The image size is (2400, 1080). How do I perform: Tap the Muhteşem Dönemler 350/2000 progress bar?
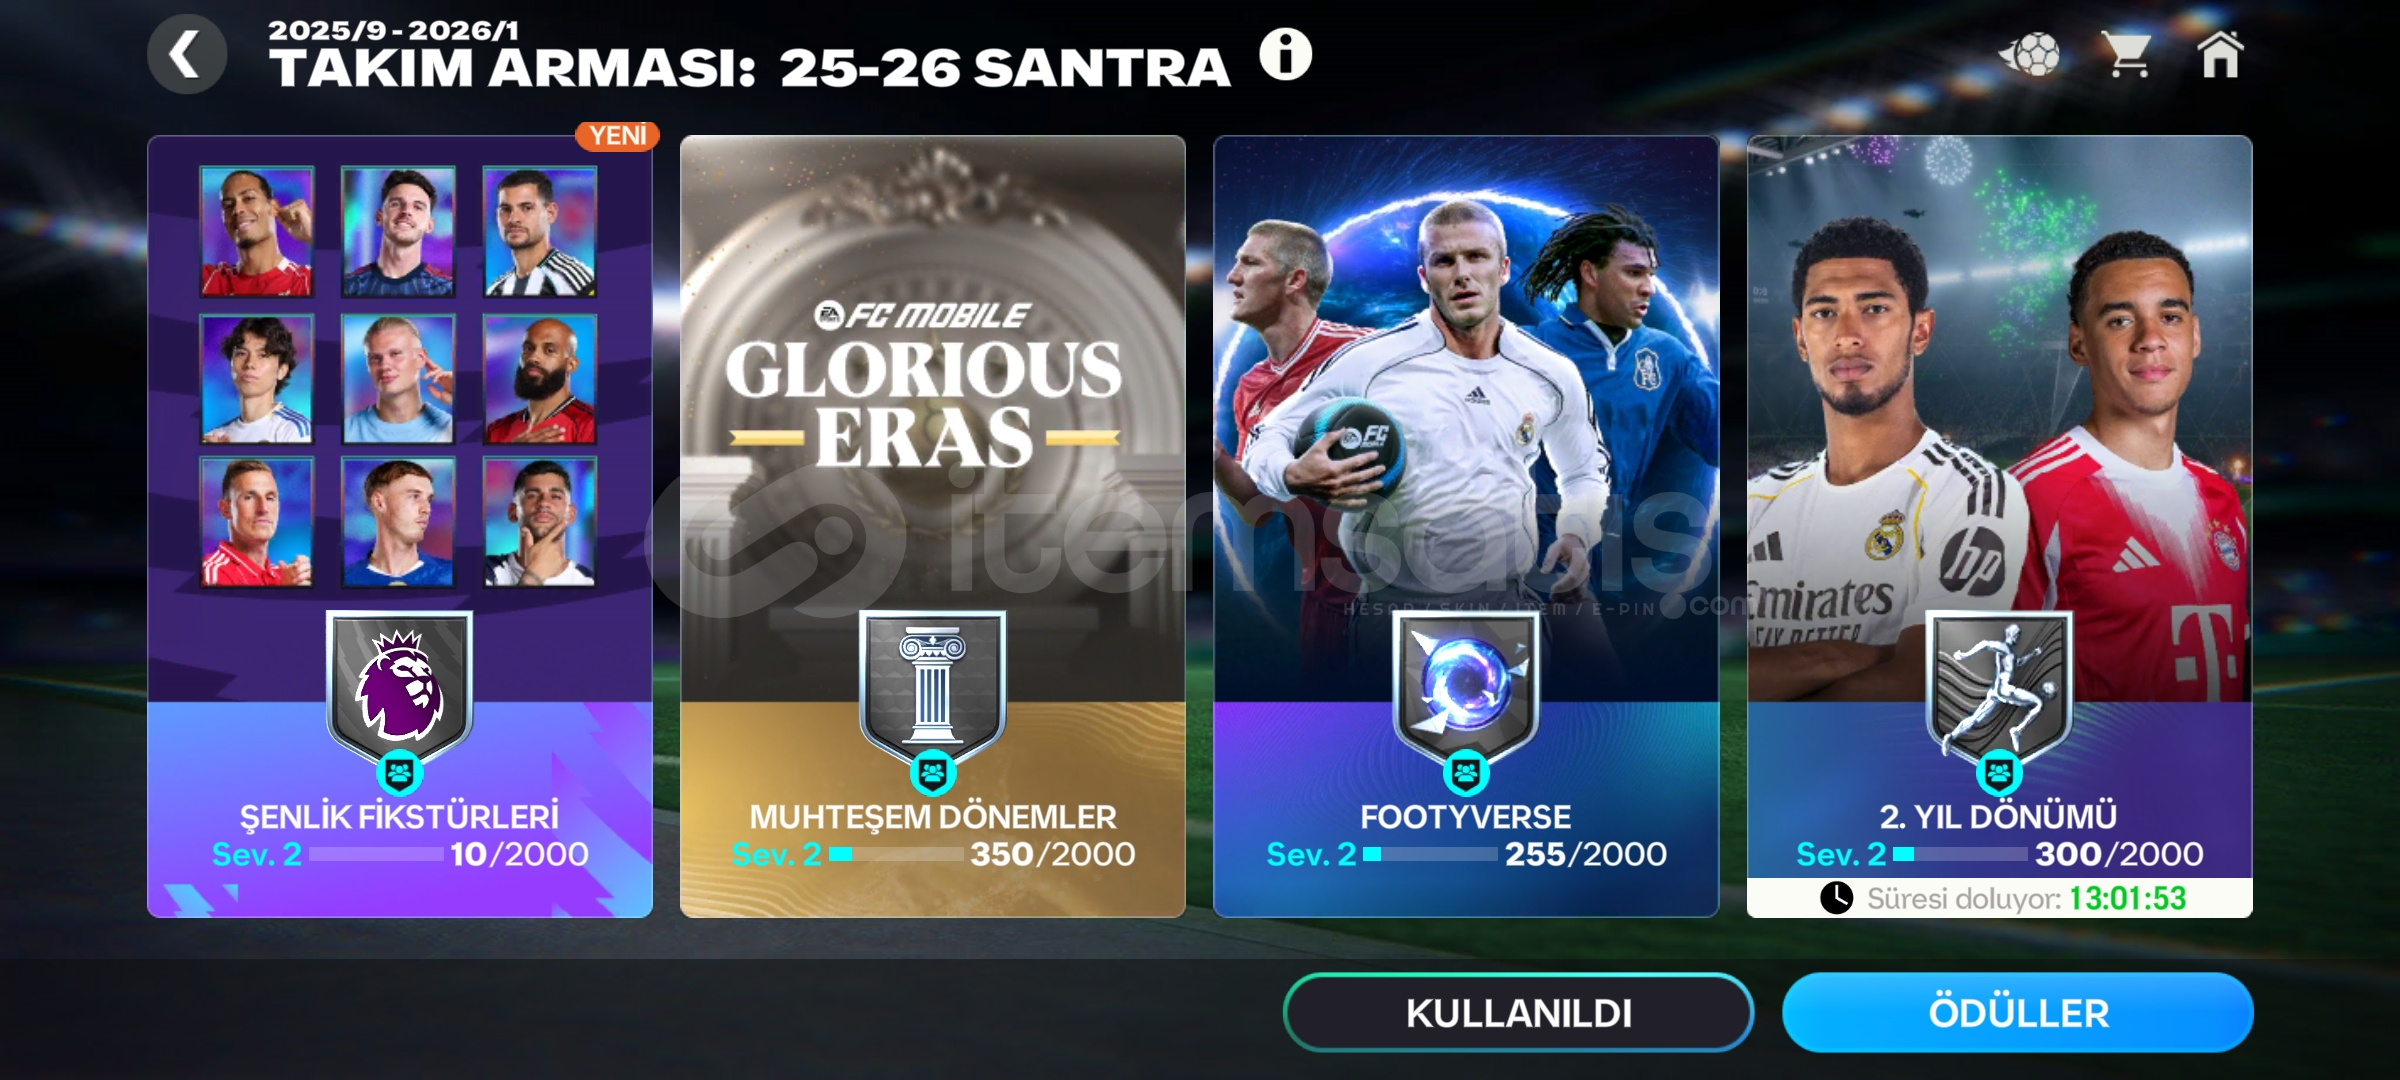896,854
